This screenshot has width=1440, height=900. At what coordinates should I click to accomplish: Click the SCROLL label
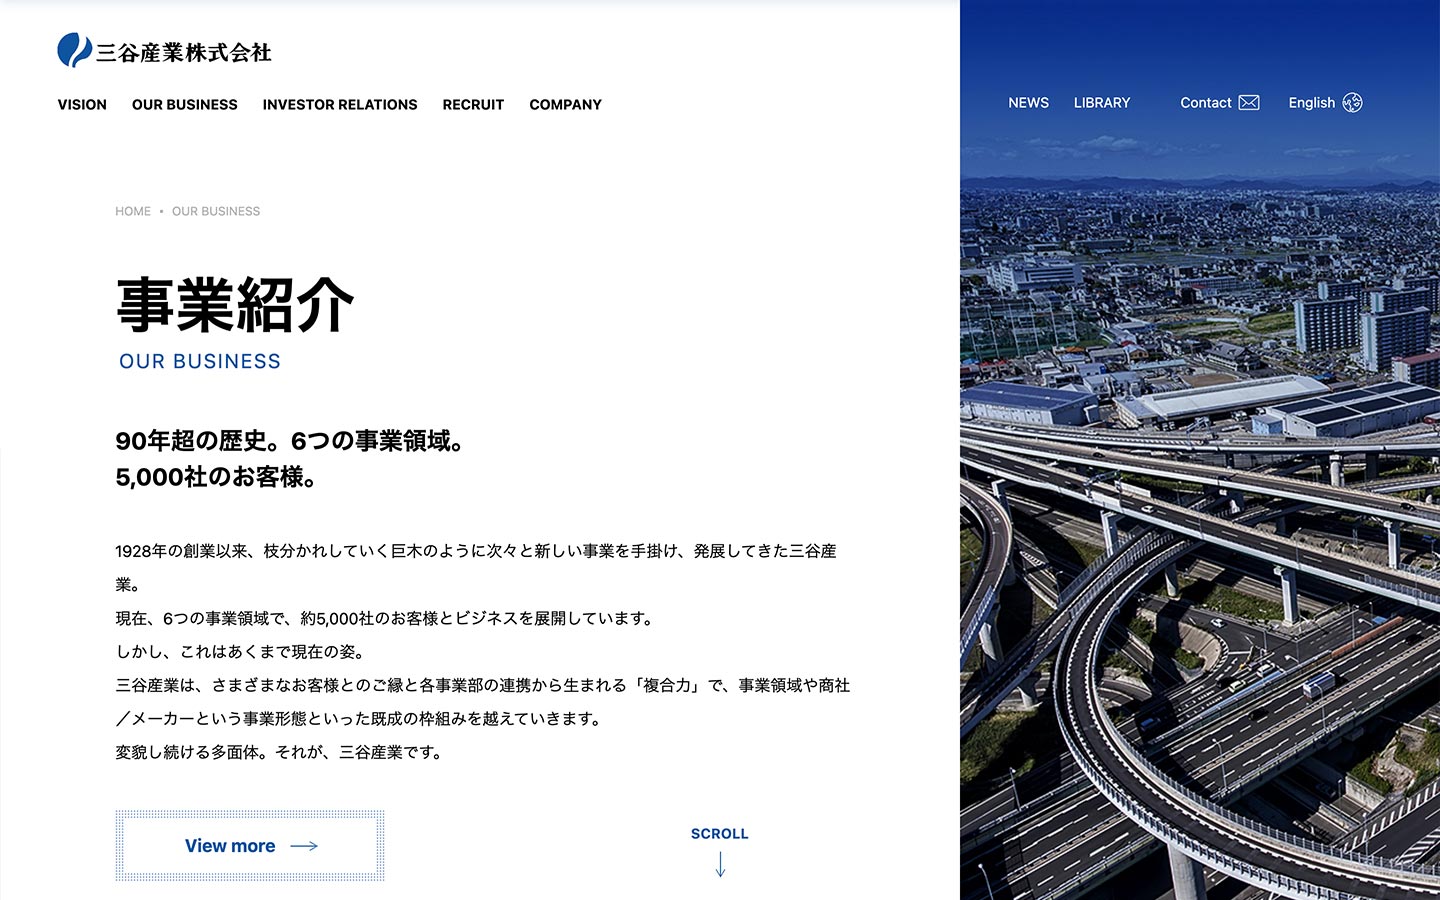pos(719,834)
